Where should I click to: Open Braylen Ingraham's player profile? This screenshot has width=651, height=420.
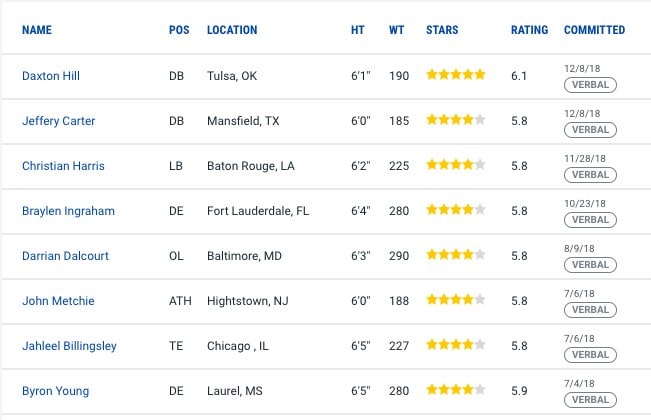pyautogui.click(x=68, y=211)
